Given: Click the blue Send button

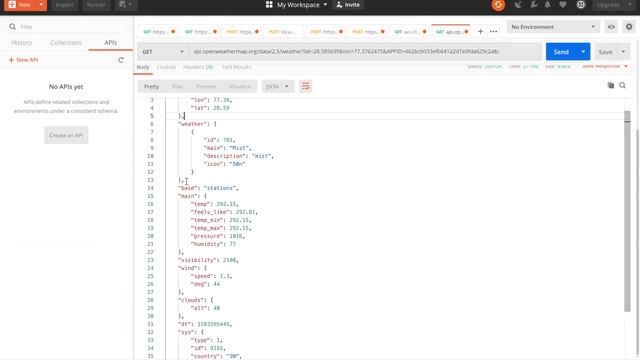Looking at the screenshot, I should click(561, 52).
